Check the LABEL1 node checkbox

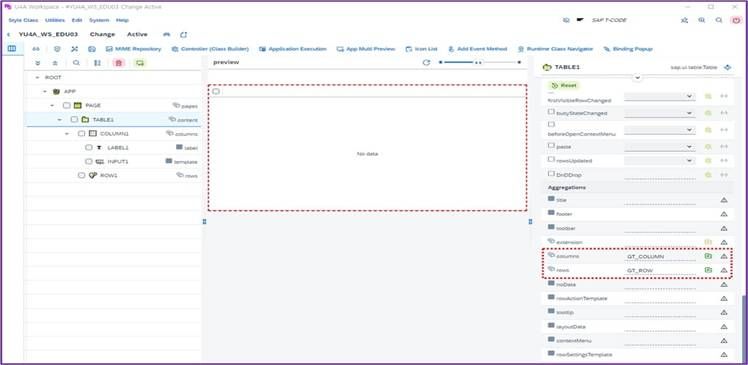coord(89,147)
